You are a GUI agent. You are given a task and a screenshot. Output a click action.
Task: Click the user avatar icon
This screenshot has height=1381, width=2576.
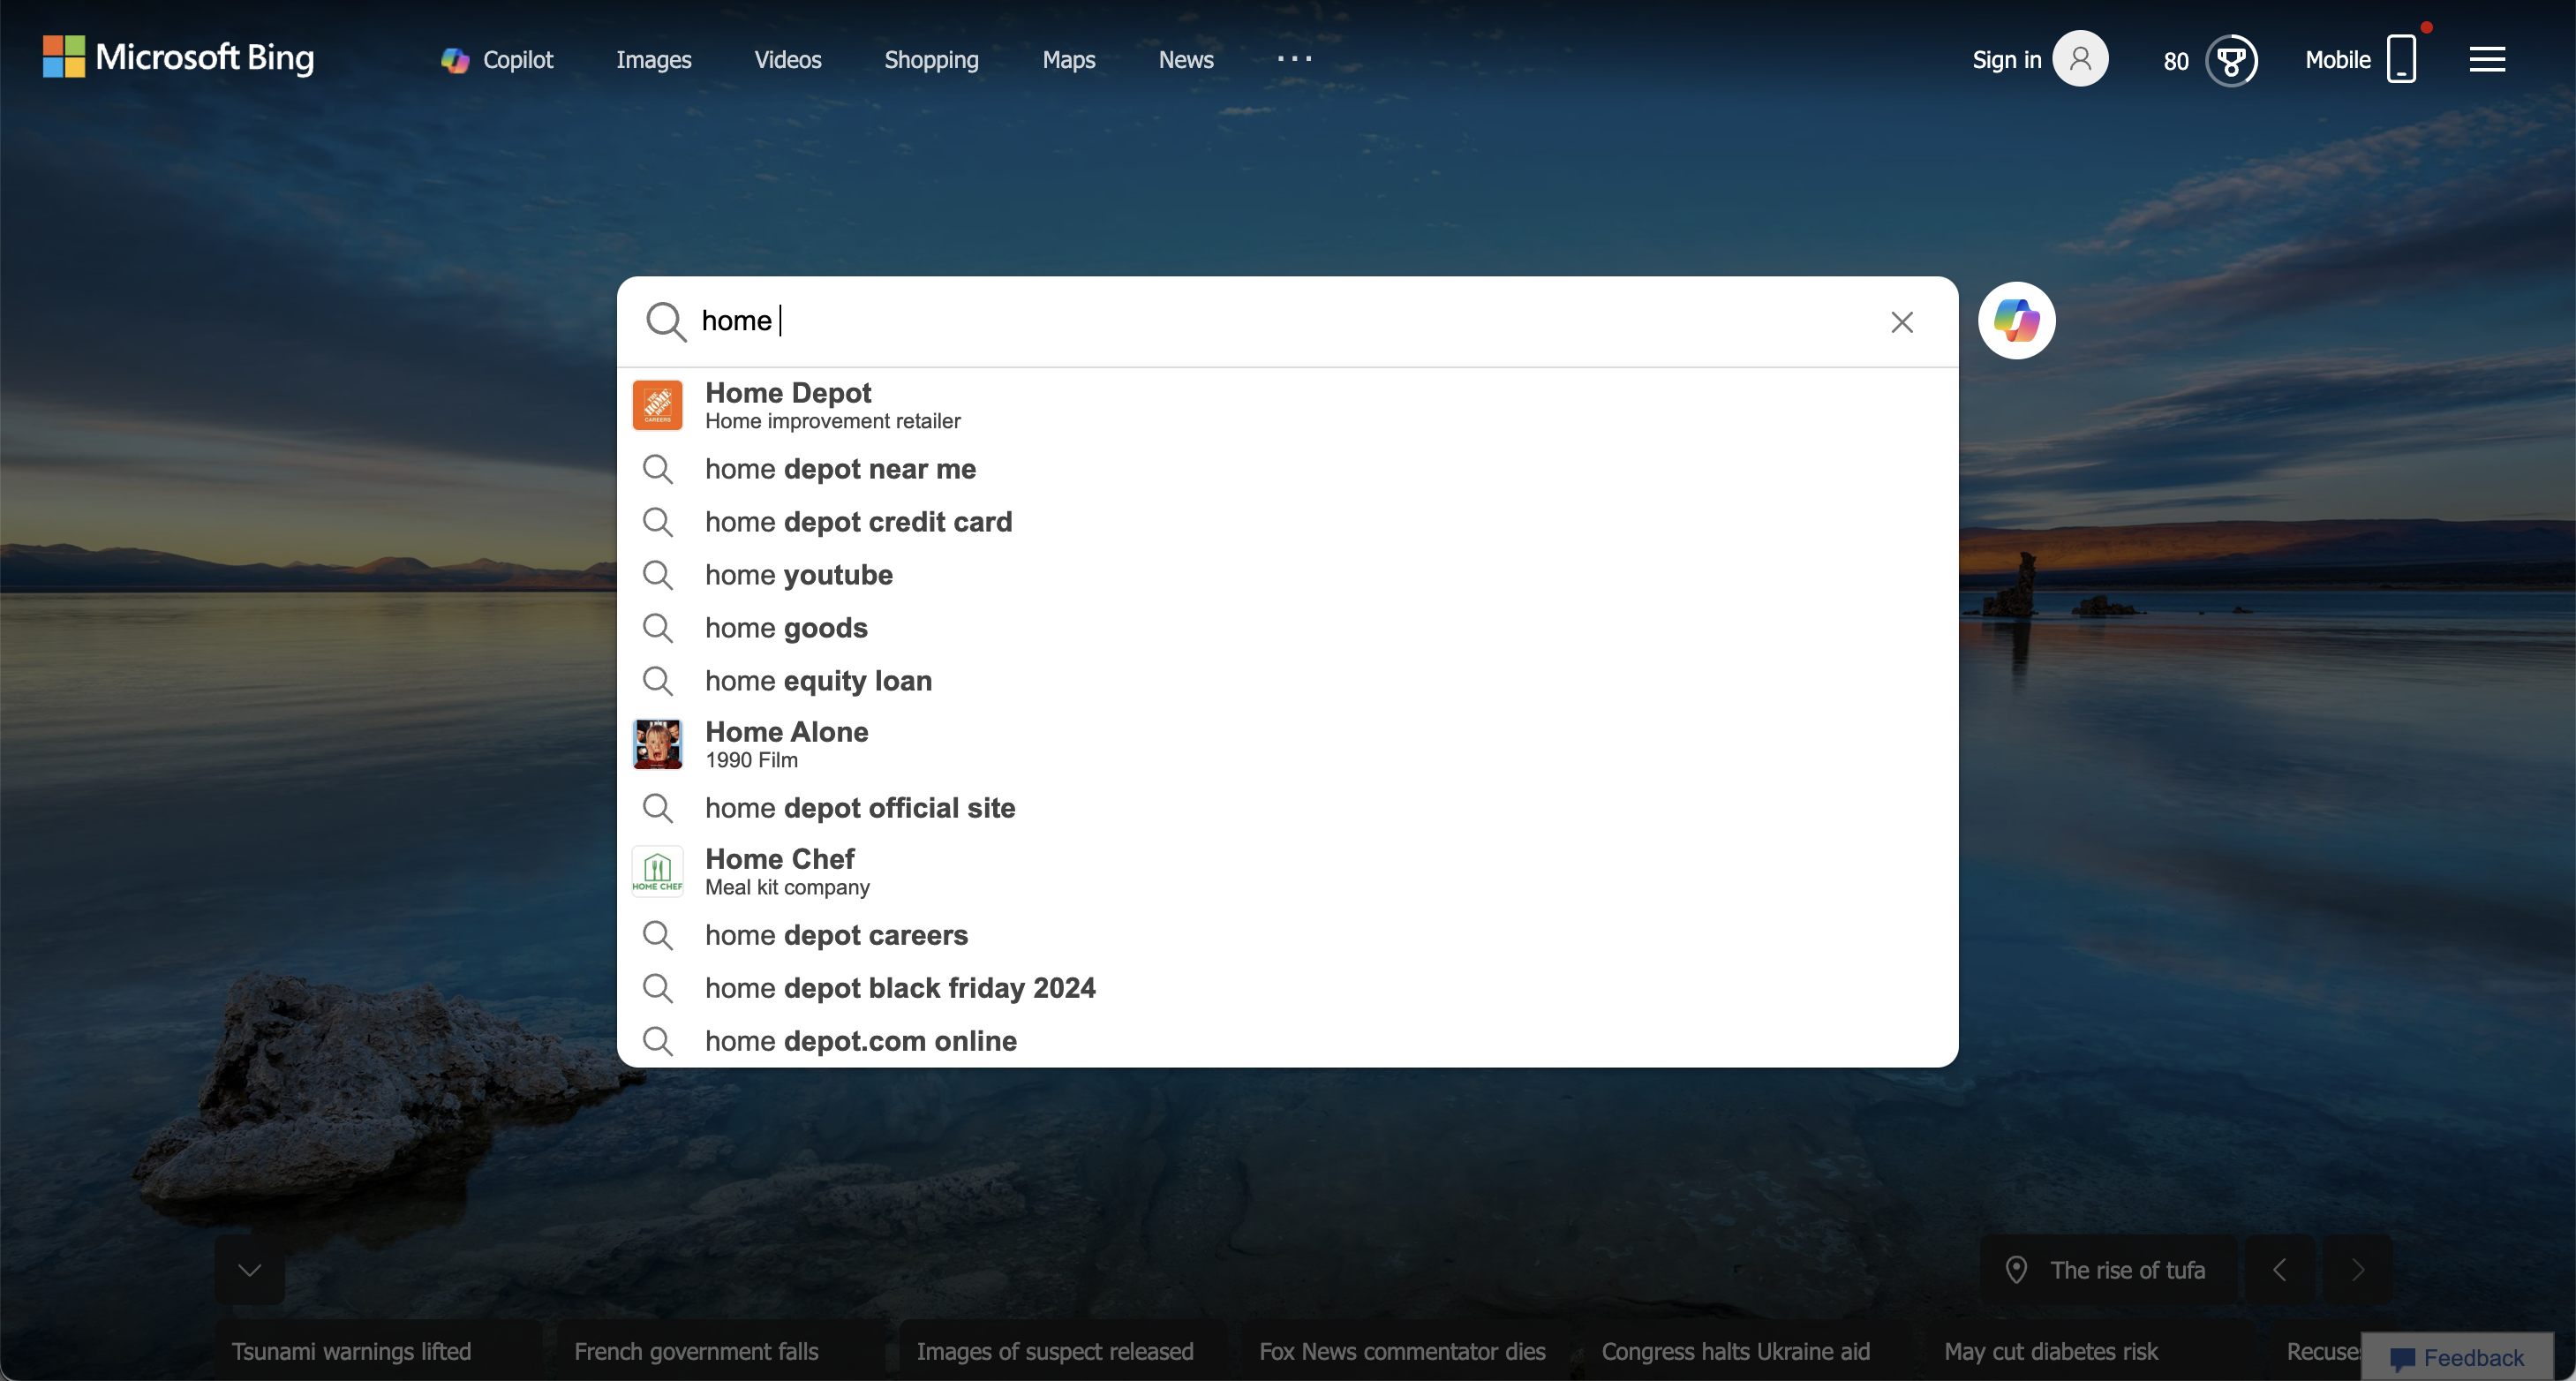(2080, 59)
